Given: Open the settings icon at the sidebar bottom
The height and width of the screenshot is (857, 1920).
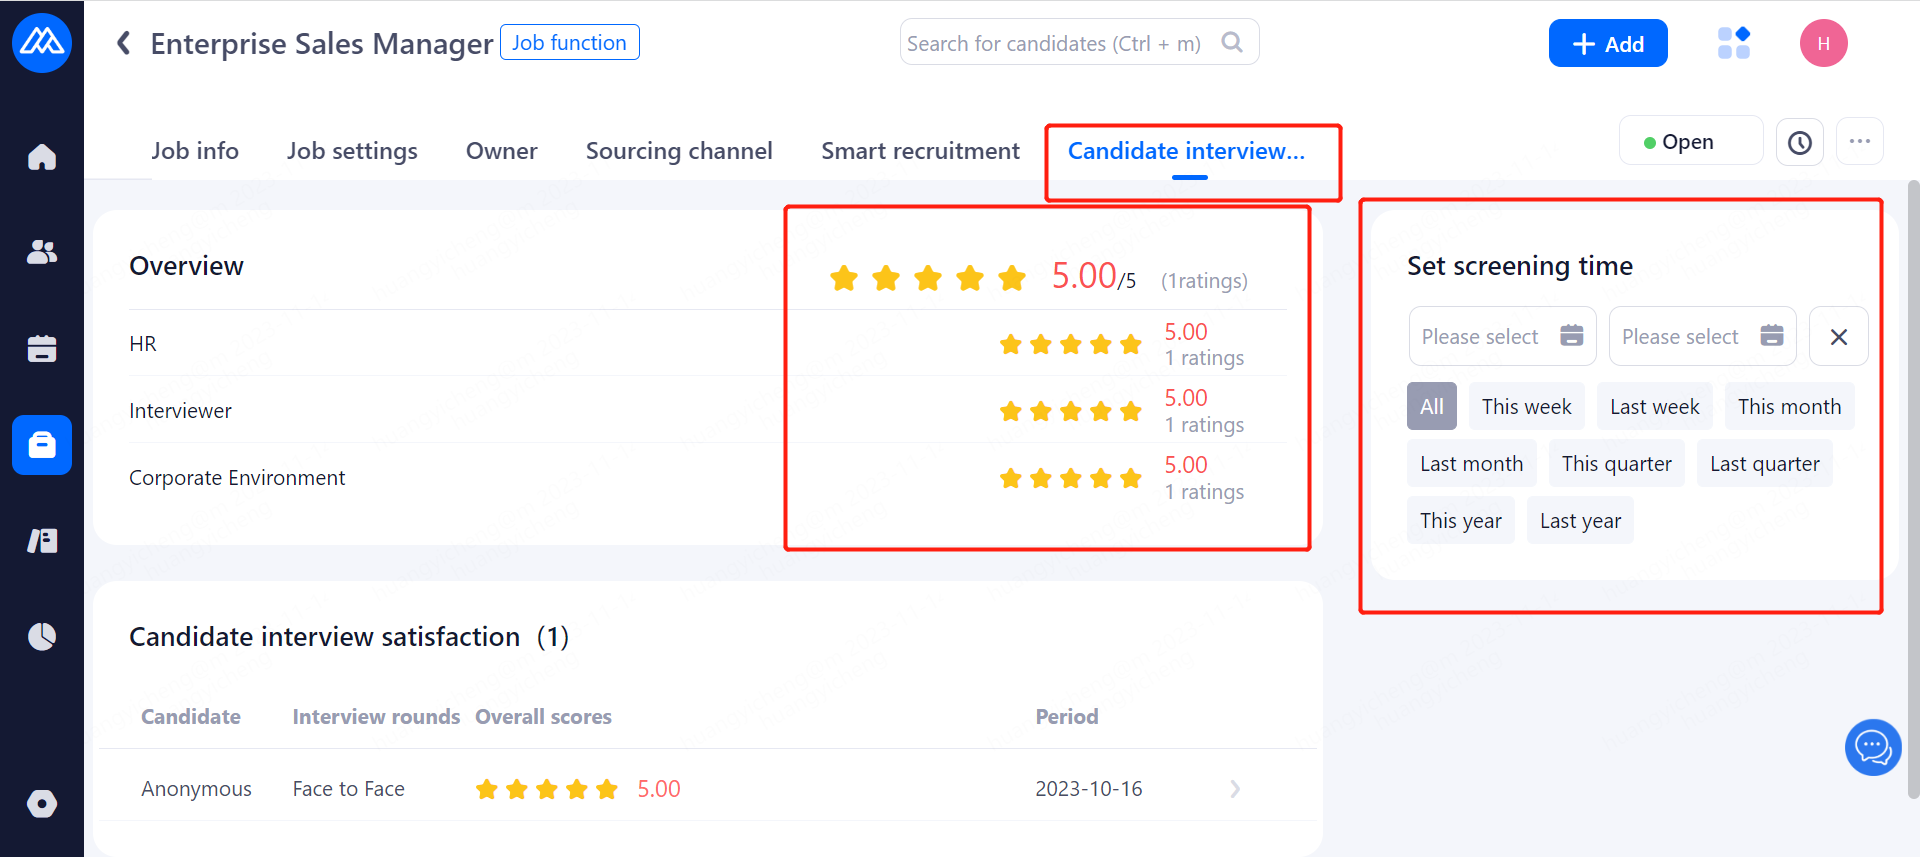Looking at the screenshot, I should click(42, 803).
